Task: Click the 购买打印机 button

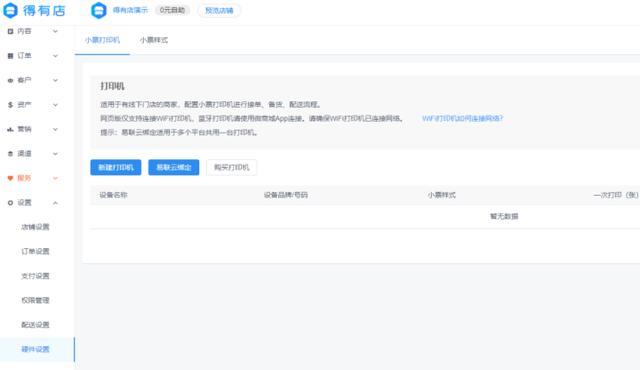Action: pyautogui.click(x=231, y=167)
